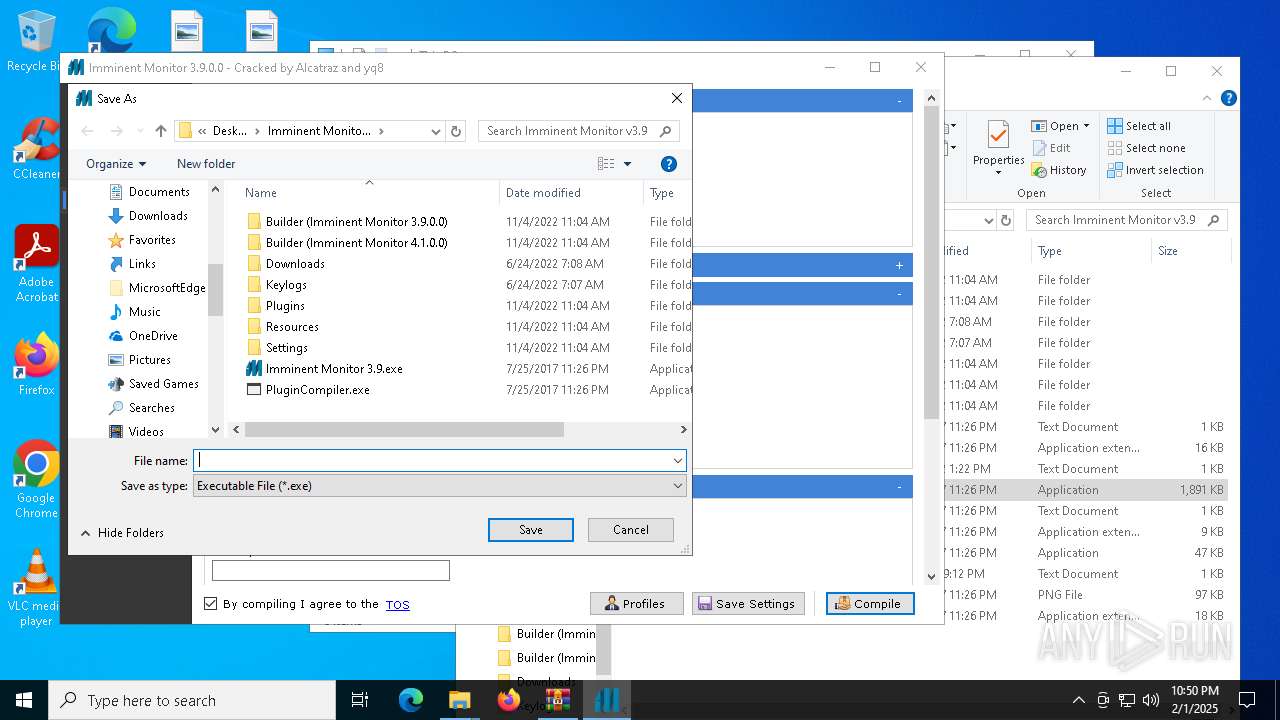The width and height of the screenshot is (1280, 720).
Task: Go up one folder level
Action: point(161,131)
